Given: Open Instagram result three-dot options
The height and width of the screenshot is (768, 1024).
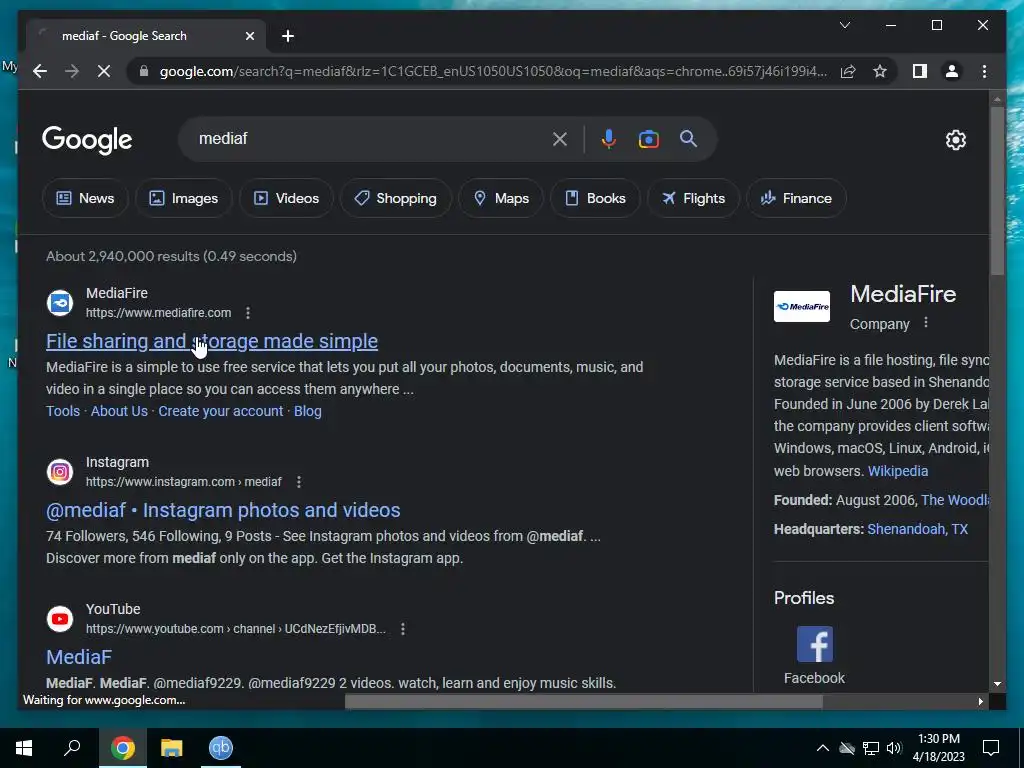Looking at the screenshot, I should pyautogui.click(x=298, y=482).
